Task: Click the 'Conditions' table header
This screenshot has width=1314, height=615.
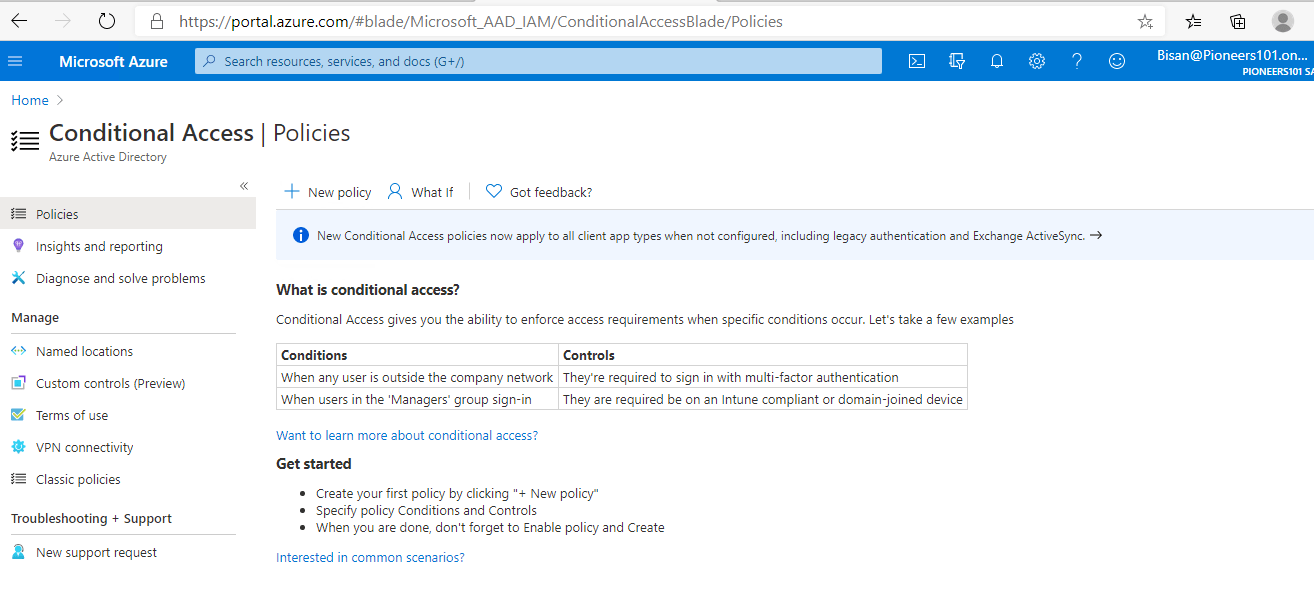Action: [x=314, y=355]
